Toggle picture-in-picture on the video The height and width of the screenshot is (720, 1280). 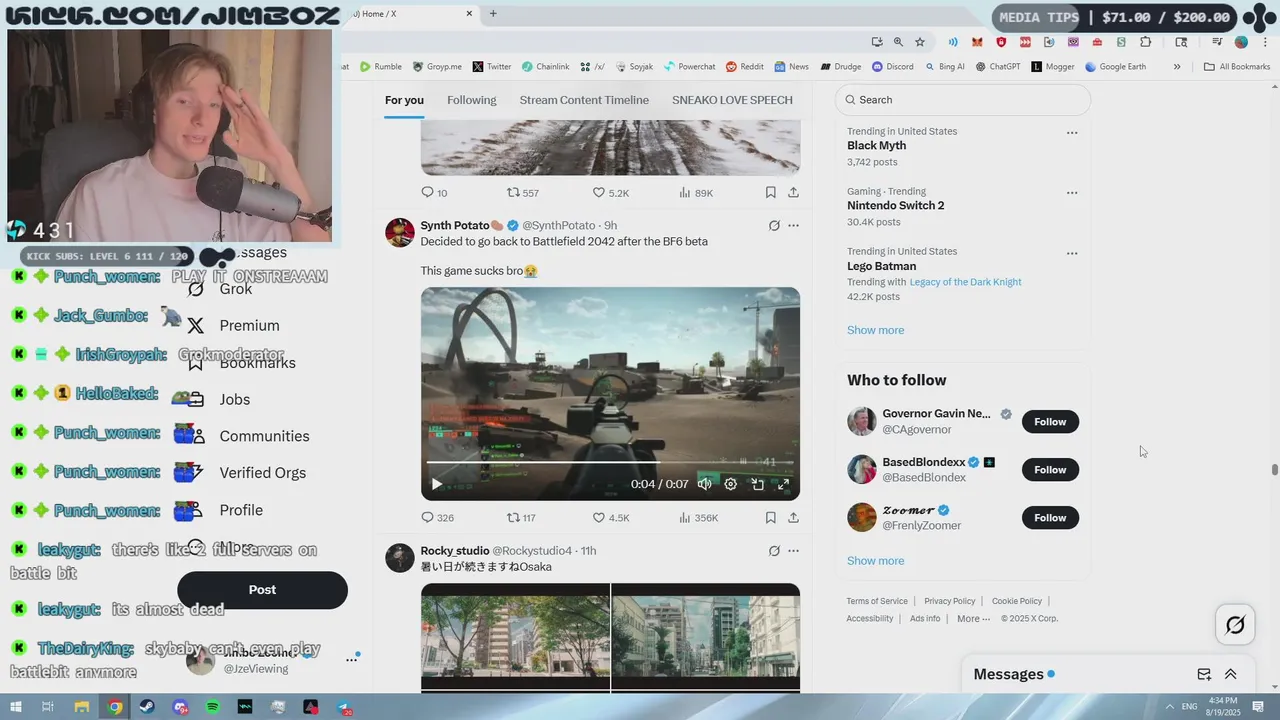[x=757, y=484]
